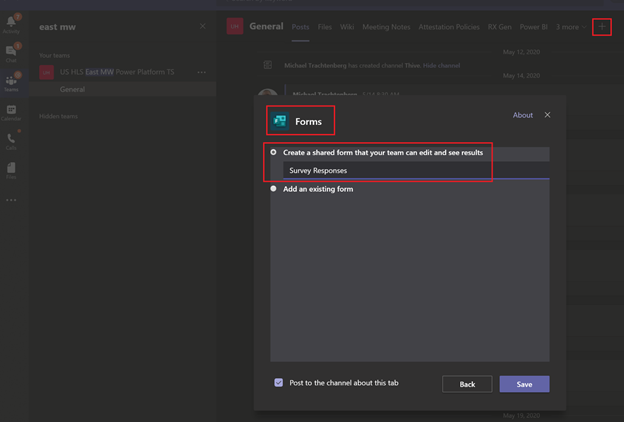Click the US HLS team avatar
The image size is (624, 422).
pyautogui.click(x=47, y=72)
